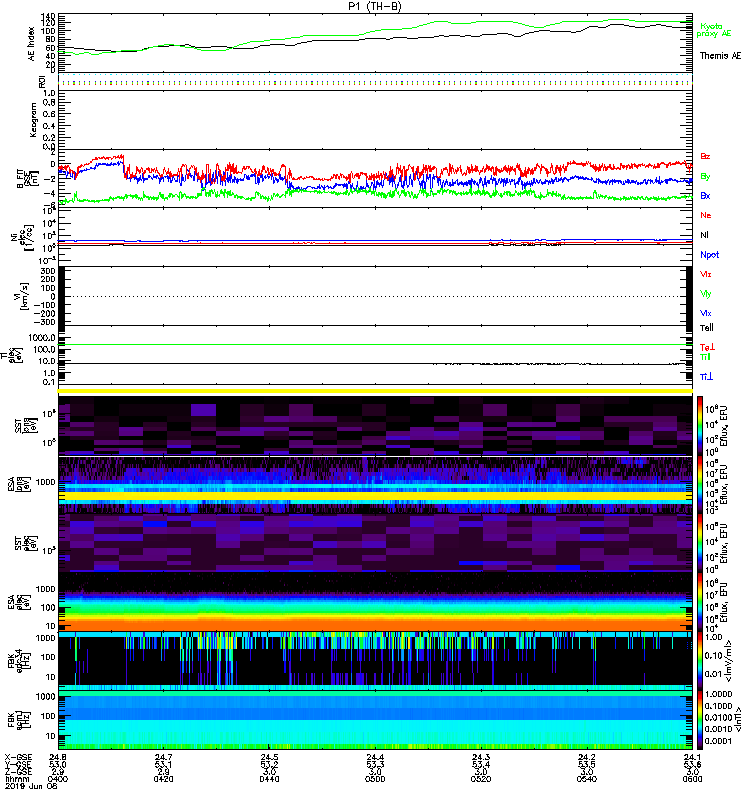Click the 0500 time tick label
Image resolution: width=750 pixels, height=800 pixels.
(375, 779)
